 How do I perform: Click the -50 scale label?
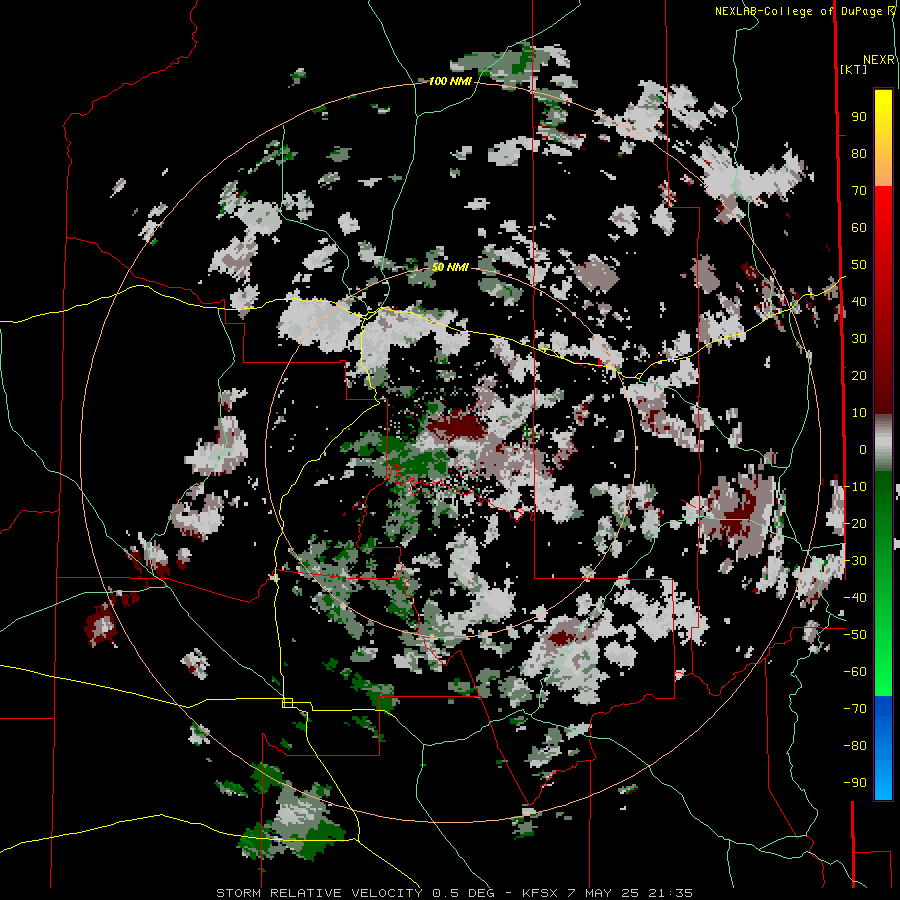pyautogui.click(x=855, y=634)
